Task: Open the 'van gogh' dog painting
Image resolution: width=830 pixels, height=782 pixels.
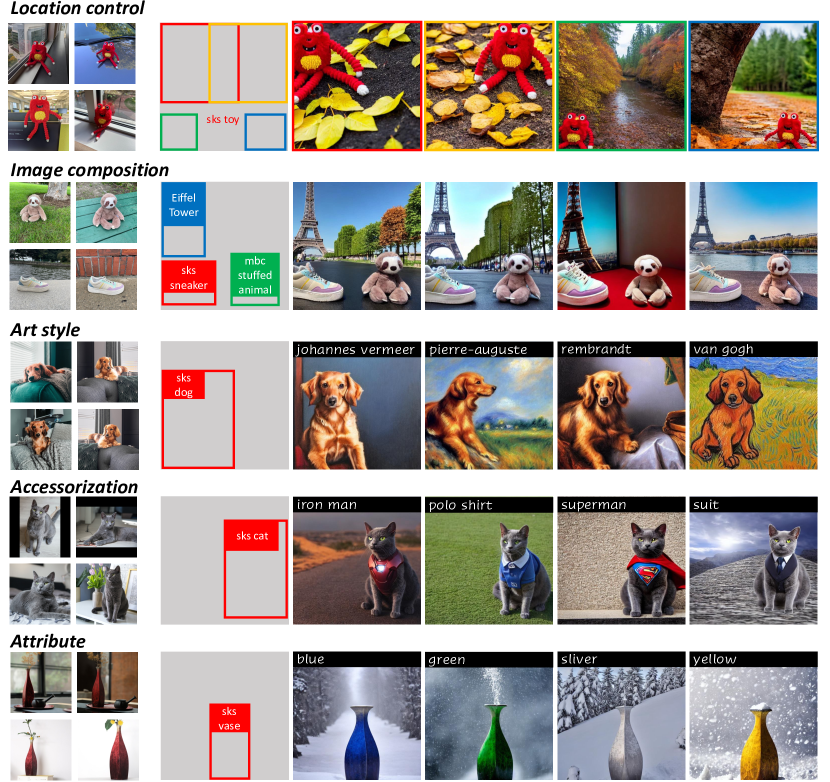Action: click(753, 406)
